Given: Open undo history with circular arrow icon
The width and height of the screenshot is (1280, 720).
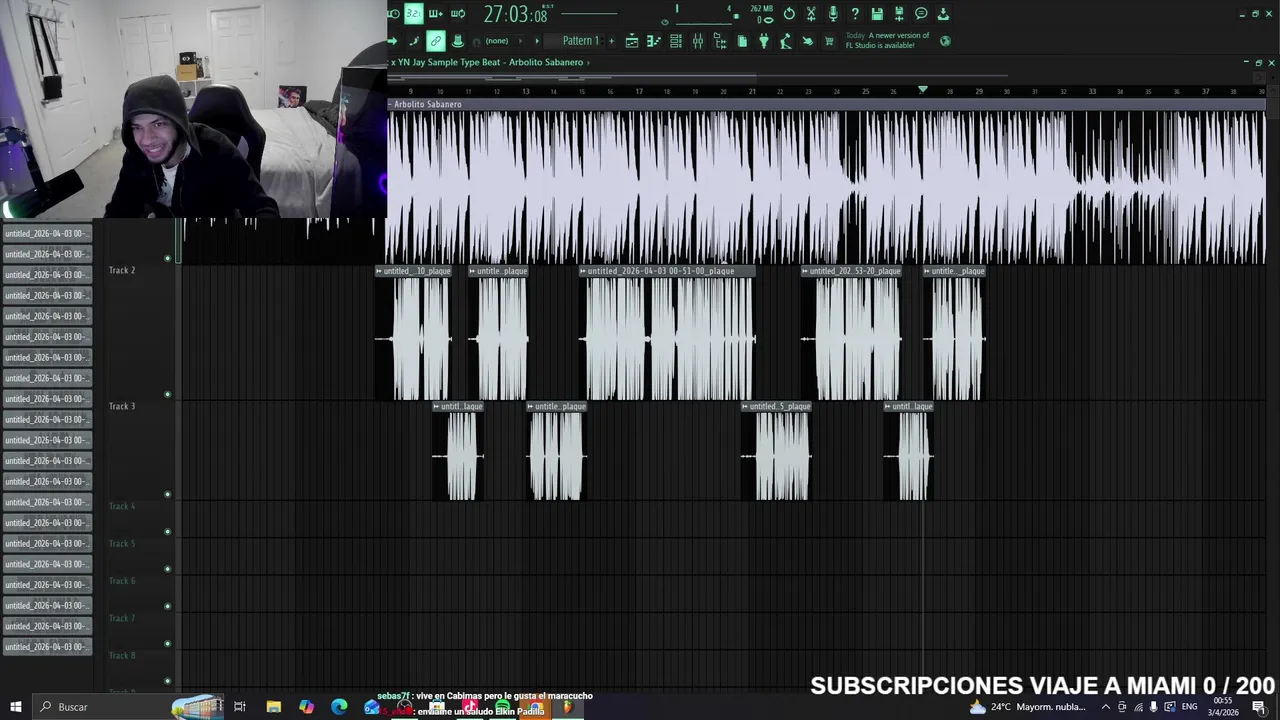Looking at the screenshot, I should point(789,14).
